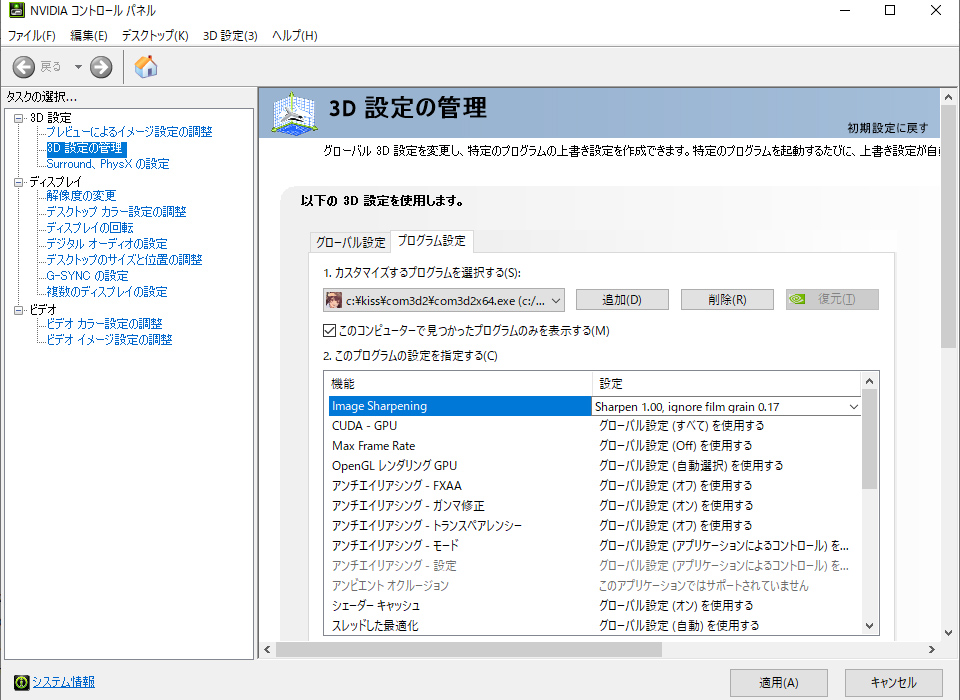Collapse the ディスプレイ tree node
This screenshot has height=700, width=960.
18,182
